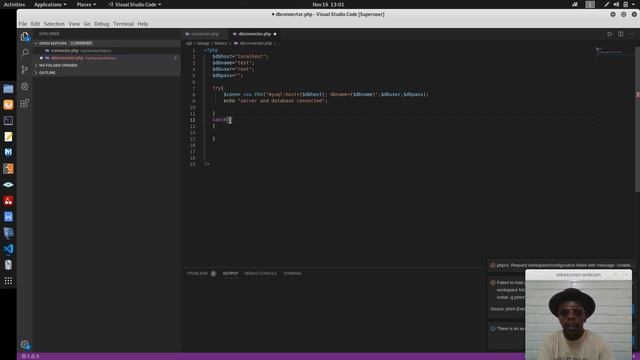Click unsaved dot on dbconnector.php tab
The image size is (640, 360).
point(275,34)
